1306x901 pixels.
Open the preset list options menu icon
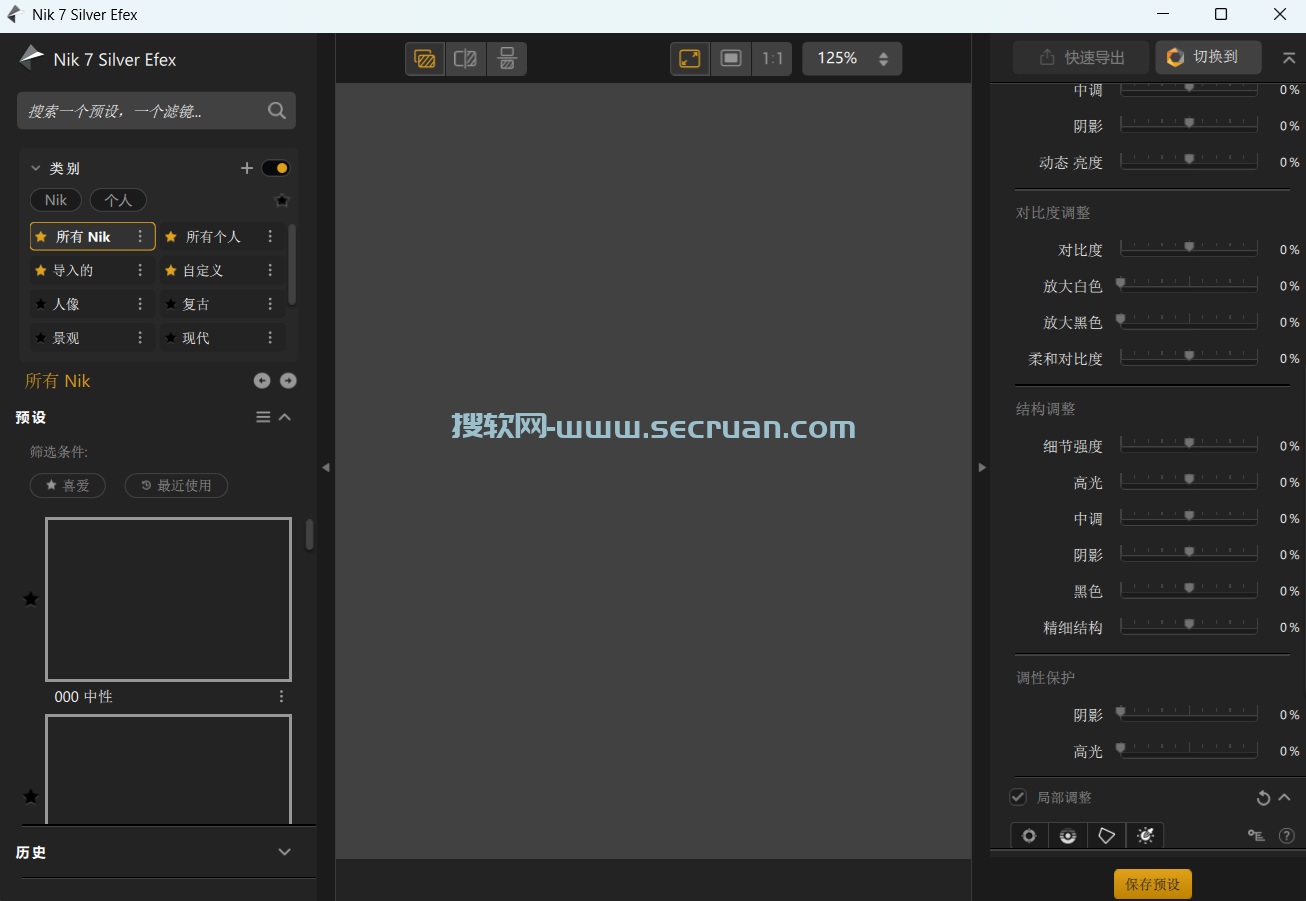point(263,417)
